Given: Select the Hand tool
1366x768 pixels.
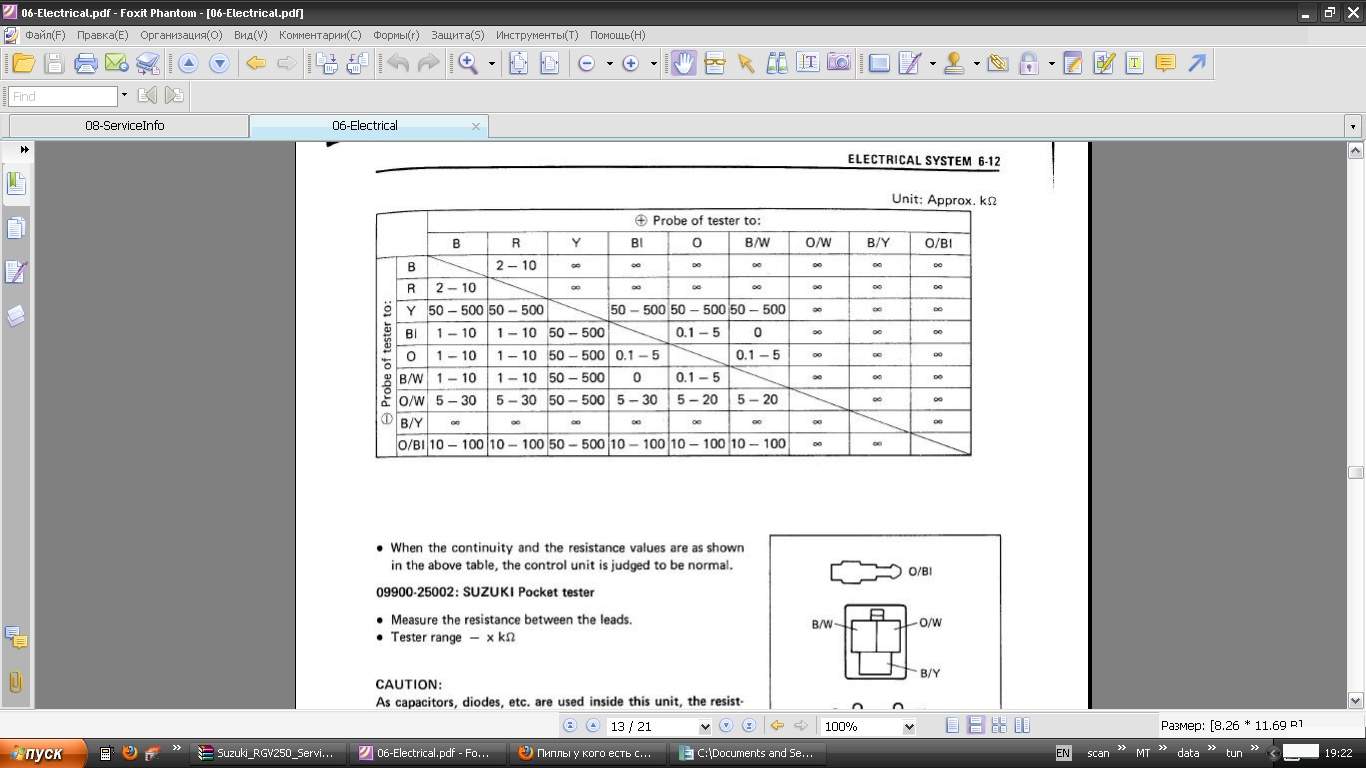Looking at the screenshot, I should (683, 64).
